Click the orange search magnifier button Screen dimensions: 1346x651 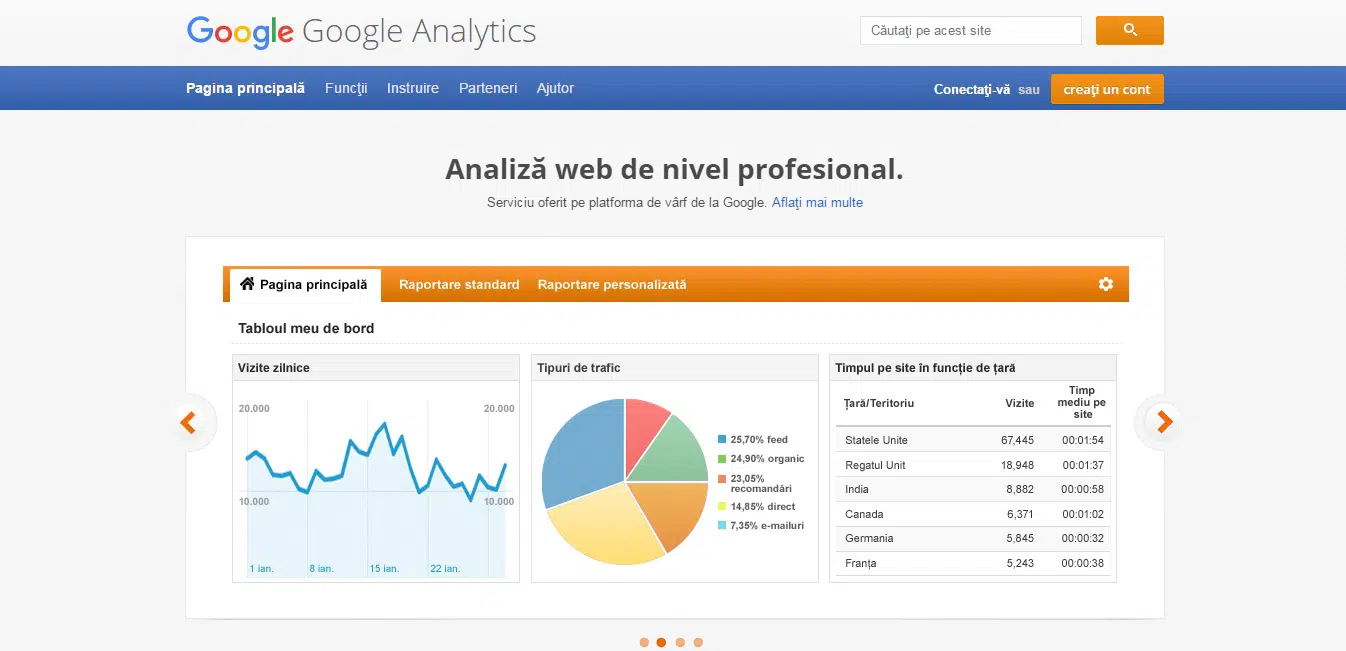1129,30
